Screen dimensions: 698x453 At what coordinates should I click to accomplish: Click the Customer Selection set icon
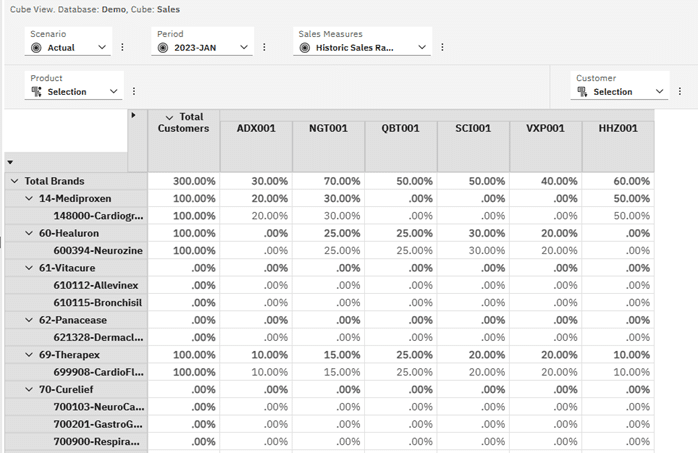[x=582, y=92]
